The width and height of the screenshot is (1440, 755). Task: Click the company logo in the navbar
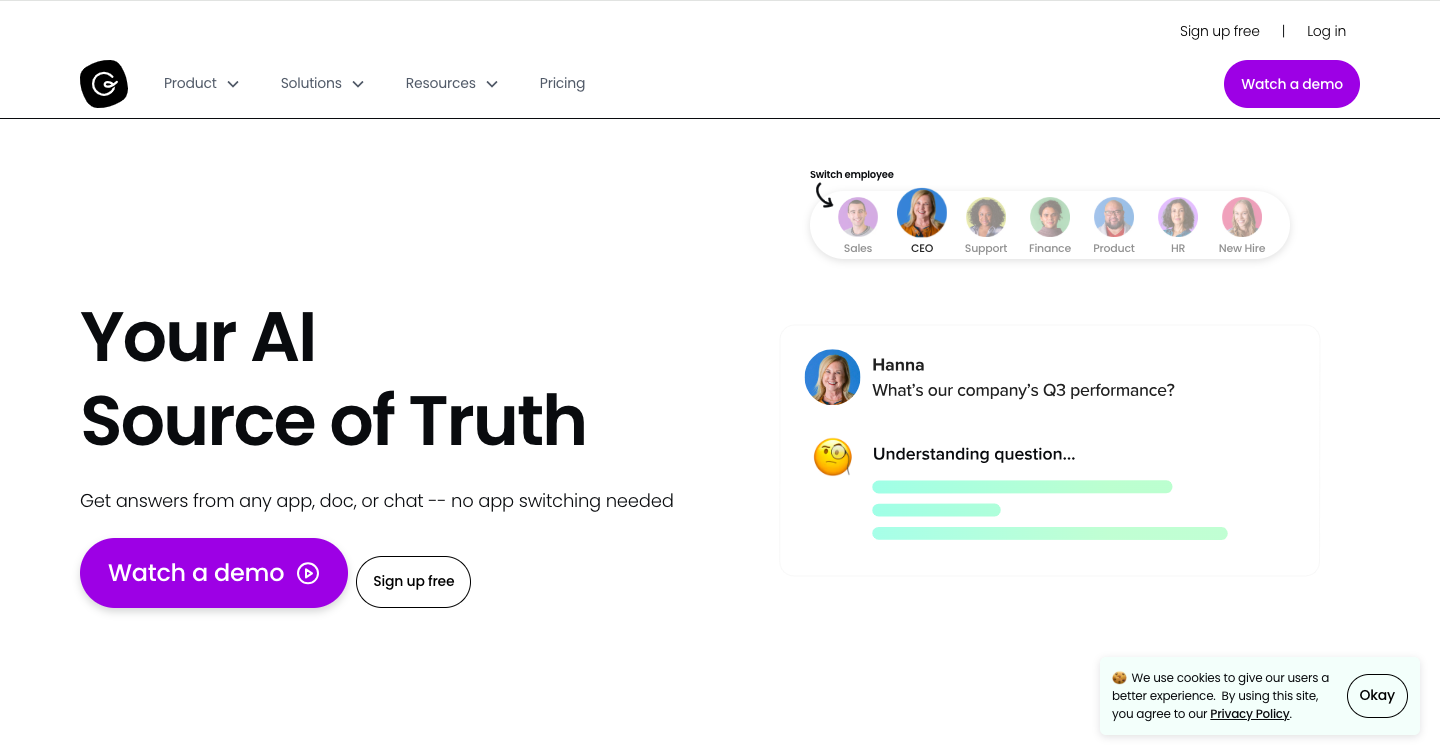point(104,84)
